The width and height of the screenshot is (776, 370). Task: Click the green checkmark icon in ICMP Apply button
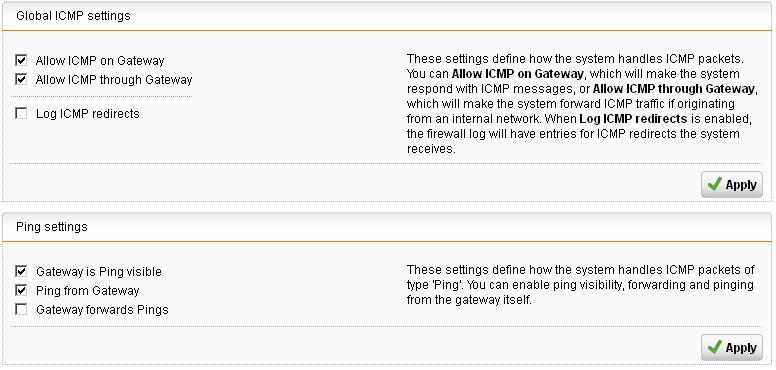point(715,185)
